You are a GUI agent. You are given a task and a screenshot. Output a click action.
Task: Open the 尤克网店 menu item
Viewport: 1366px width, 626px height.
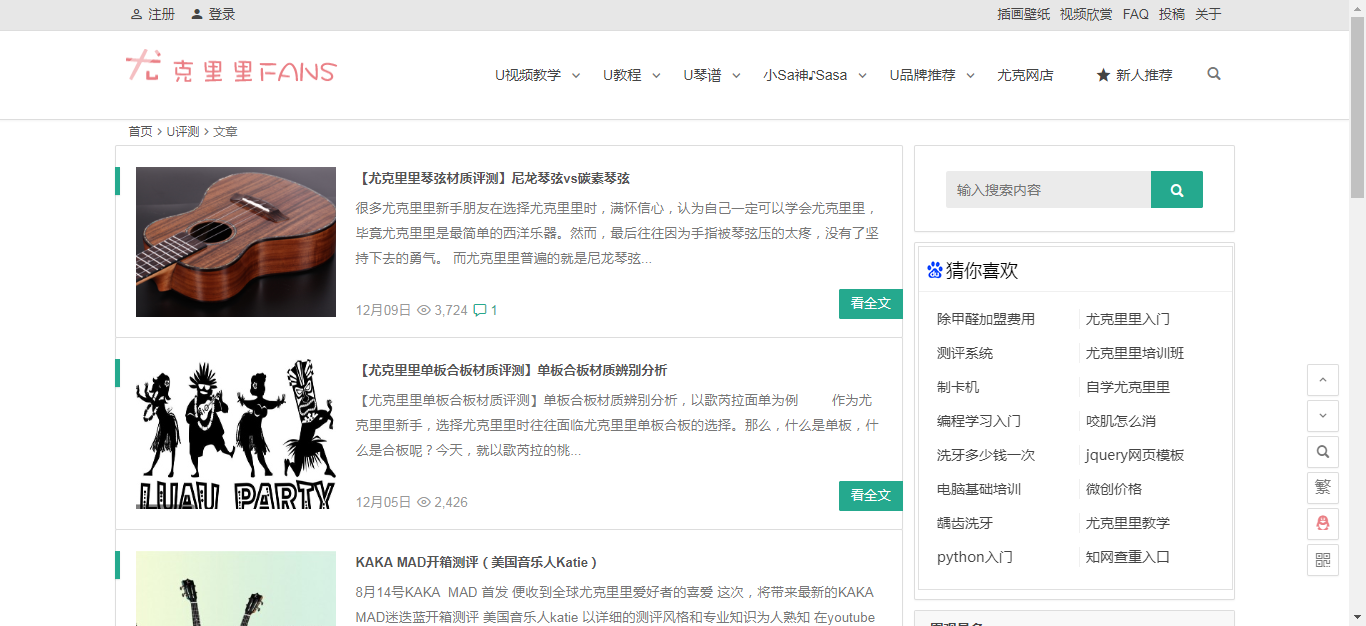1025,75
